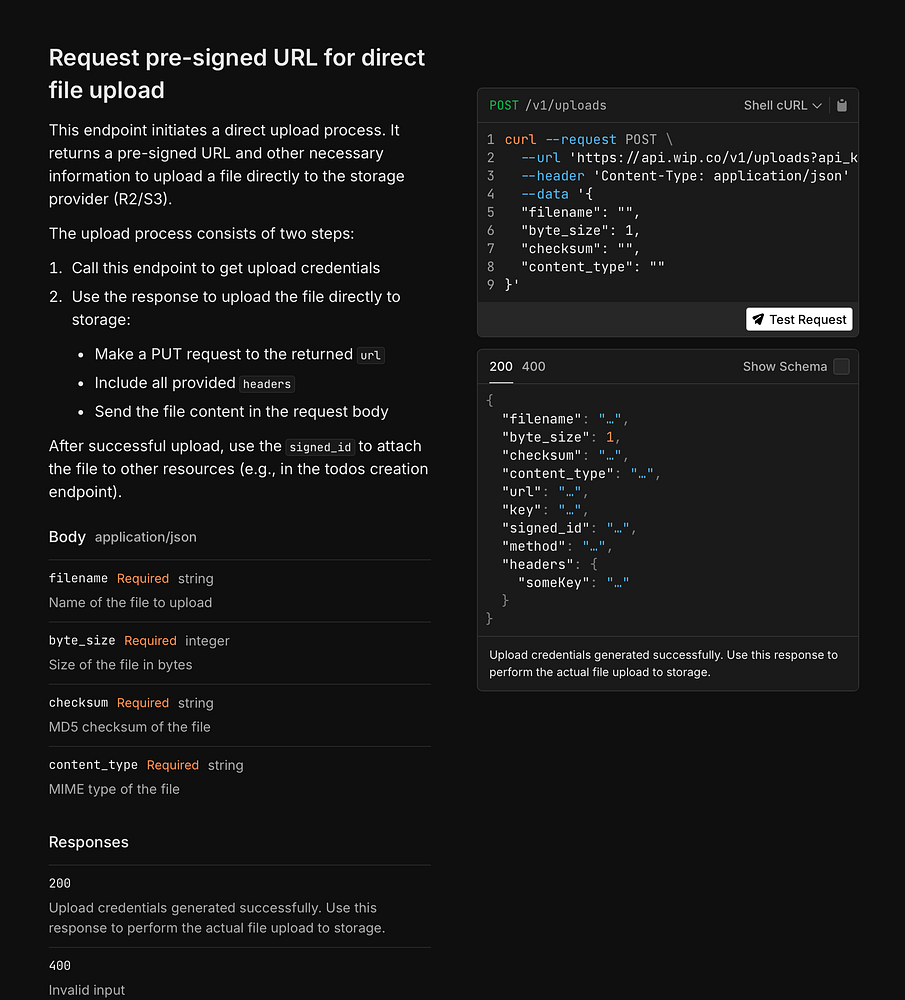Select the checksum body parameter
The image size is (905, 1000).
point(78,703)
